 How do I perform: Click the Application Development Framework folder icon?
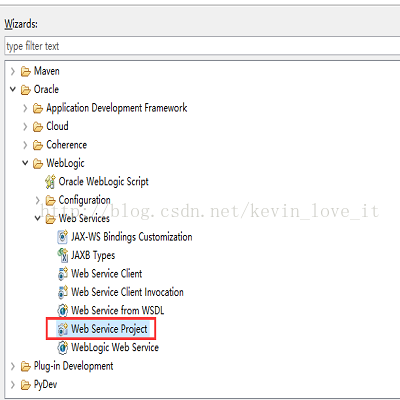[38, 108]
